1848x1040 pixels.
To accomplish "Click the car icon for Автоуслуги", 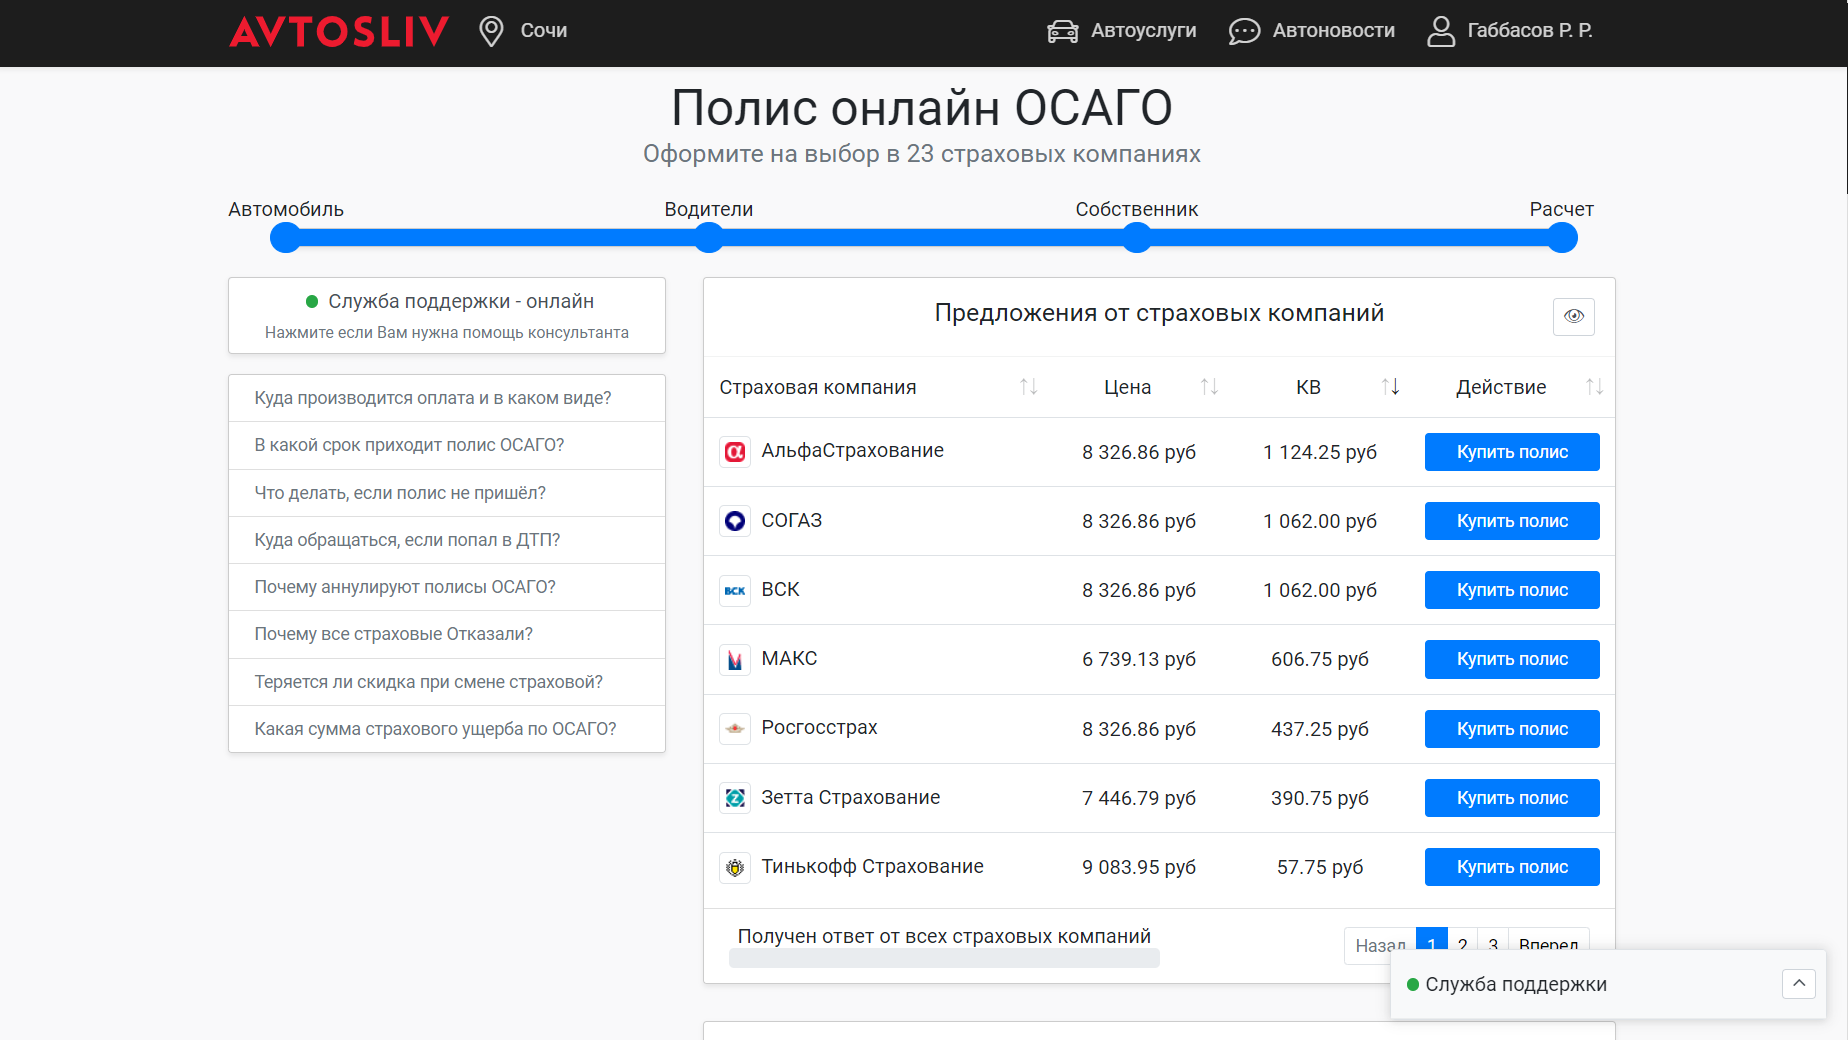I will tap(1062, 31).
